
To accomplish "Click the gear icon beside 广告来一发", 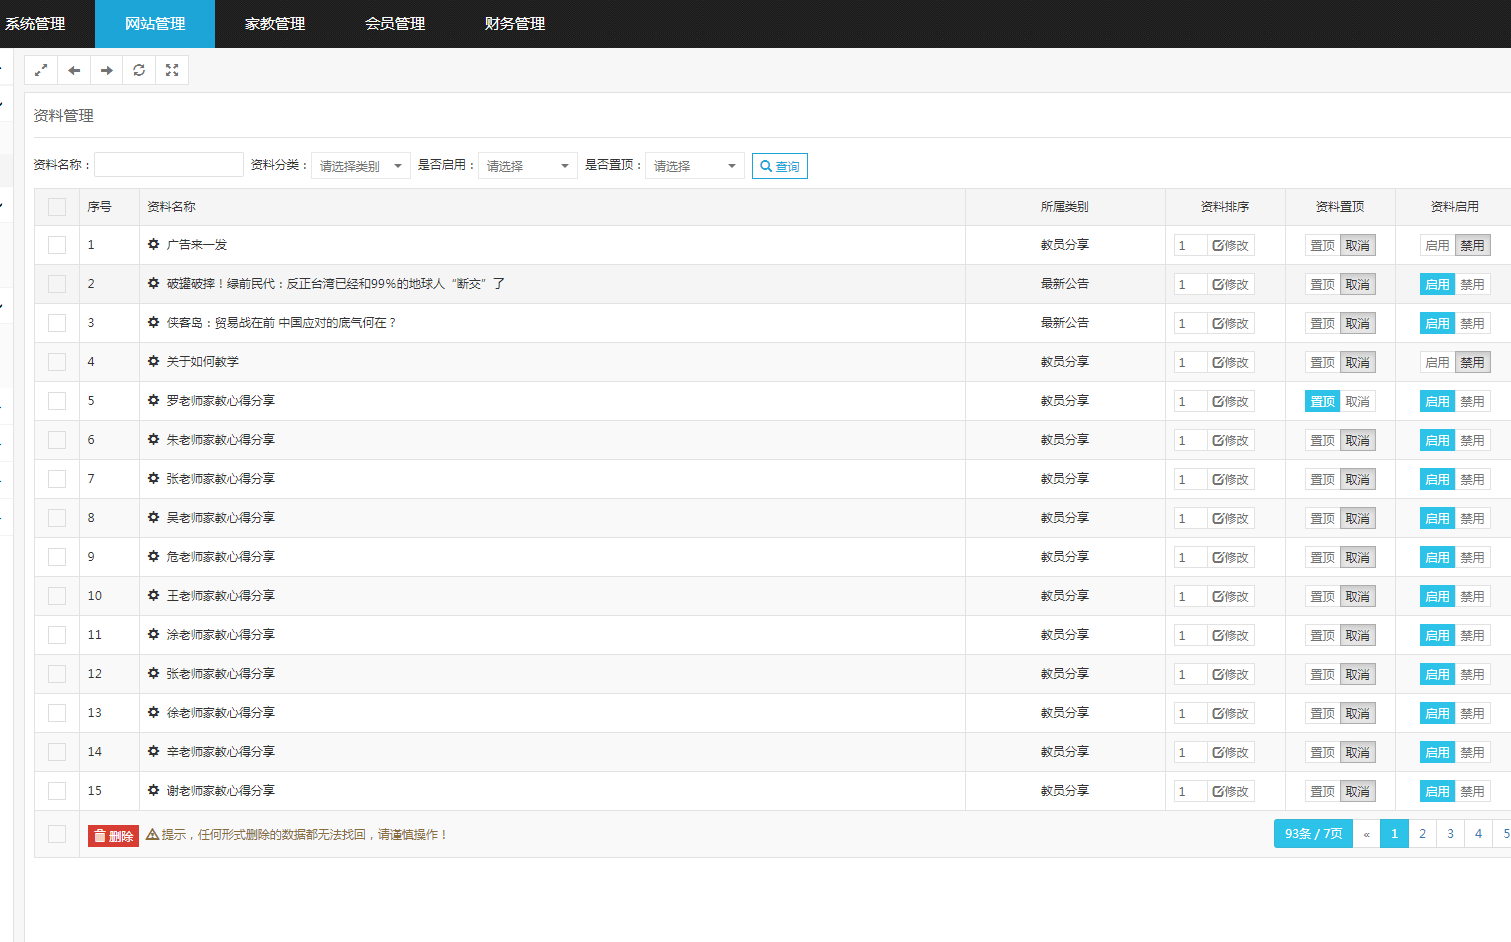I will pos(153,244).
